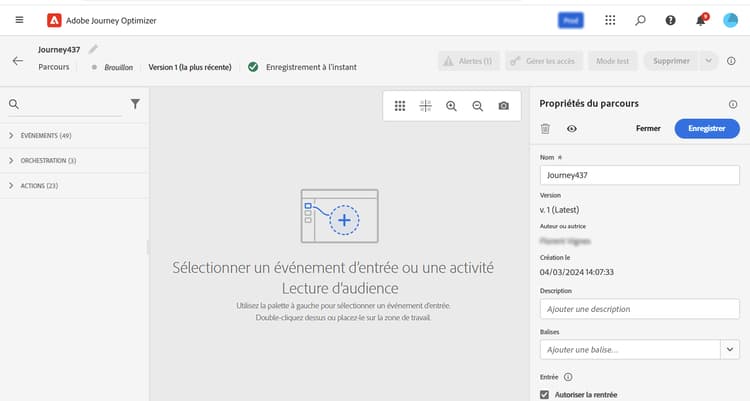Click the Brouillon status label
750x401 pixels.
click(119, 67)
